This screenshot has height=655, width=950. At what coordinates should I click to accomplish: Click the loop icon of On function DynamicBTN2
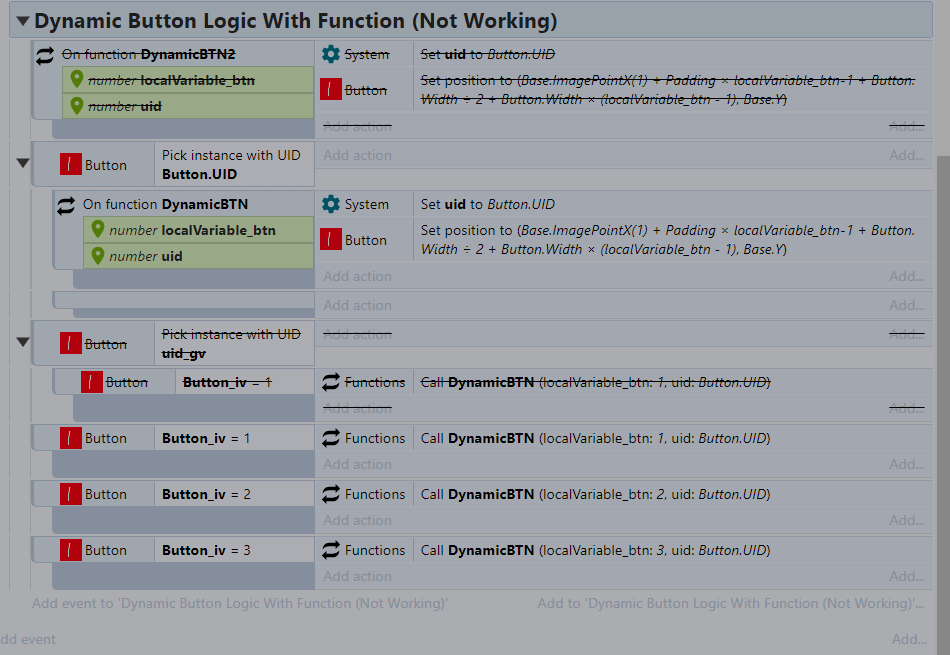pyautogui.click(x=45, y=55)
